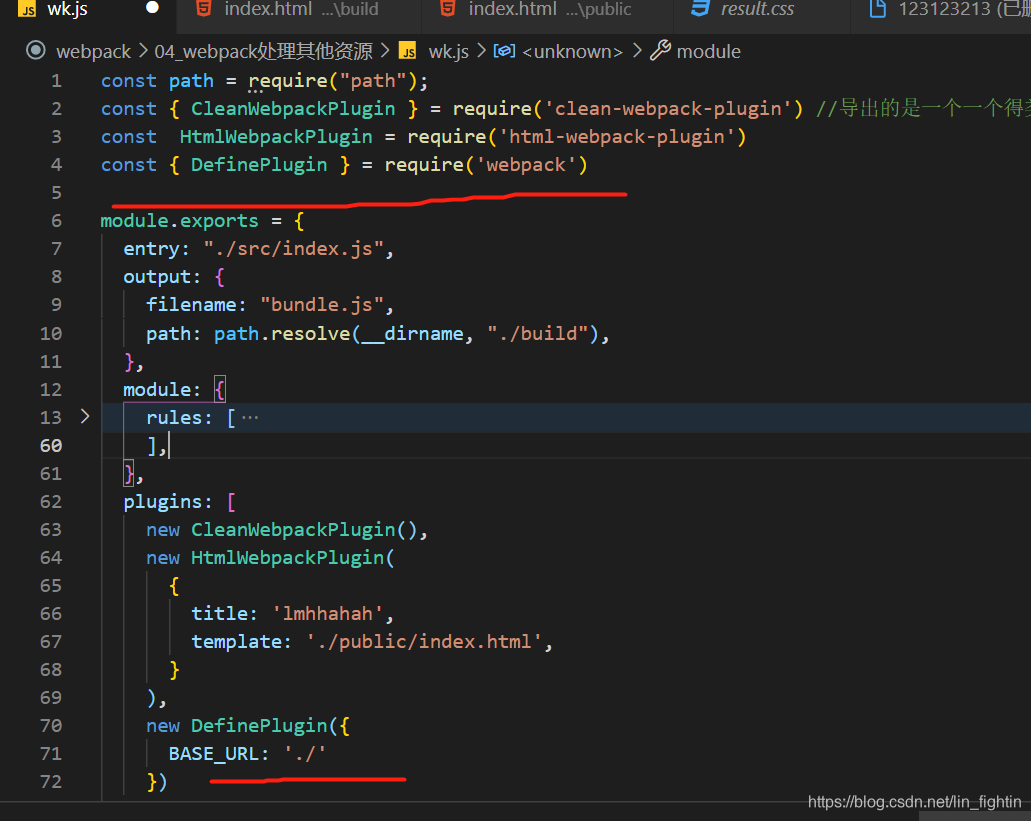Click the HTML5 icon on build index.html tab

tap(204, 9)
